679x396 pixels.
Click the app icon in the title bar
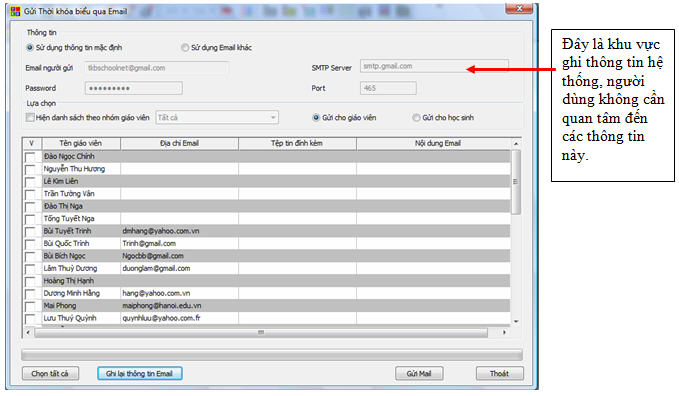point(15,11)
